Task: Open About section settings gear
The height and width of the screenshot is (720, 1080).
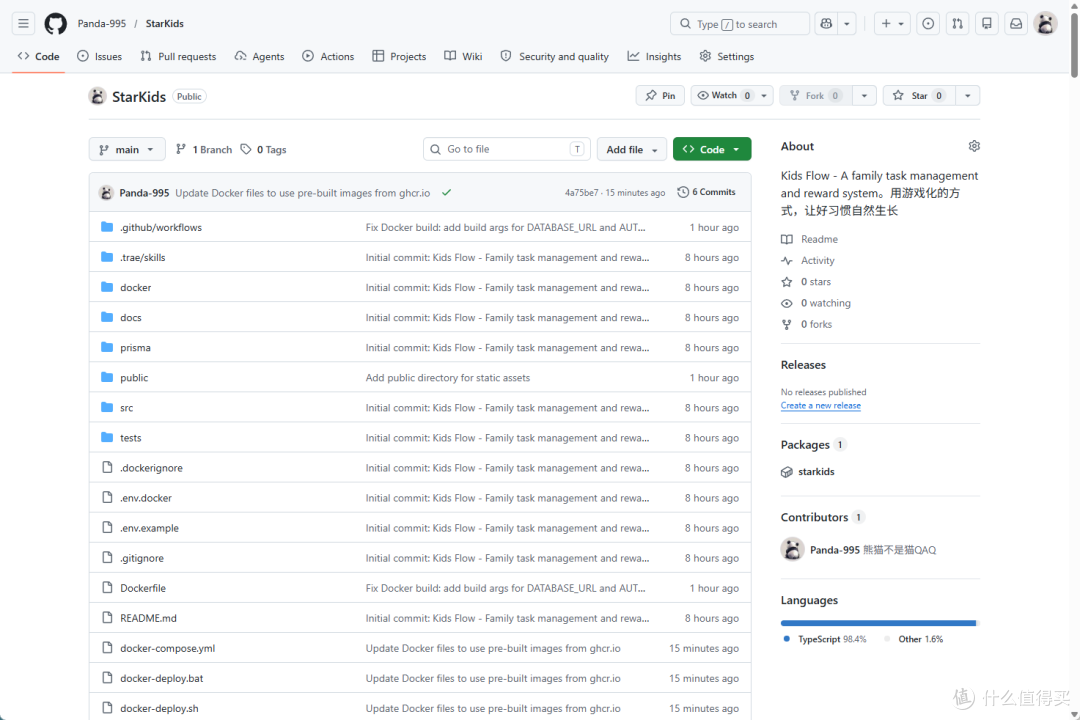Action: coord(974,146)
